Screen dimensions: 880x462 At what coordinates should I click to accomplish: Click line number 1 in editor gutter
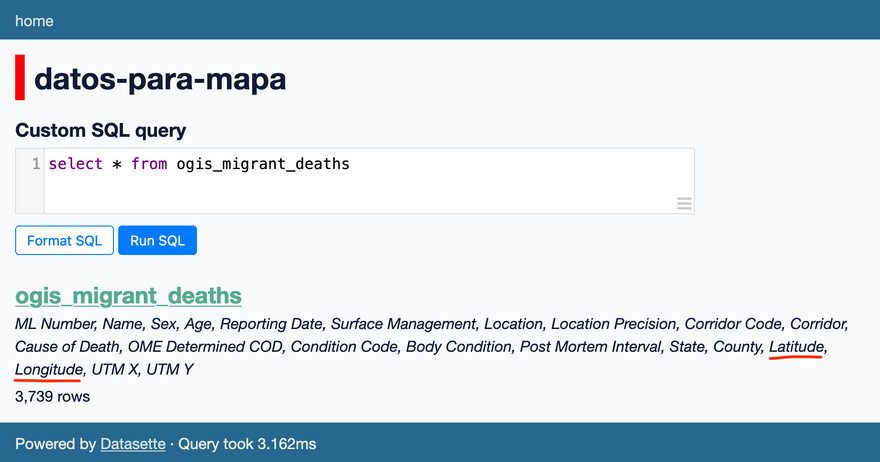coord(36,163)
